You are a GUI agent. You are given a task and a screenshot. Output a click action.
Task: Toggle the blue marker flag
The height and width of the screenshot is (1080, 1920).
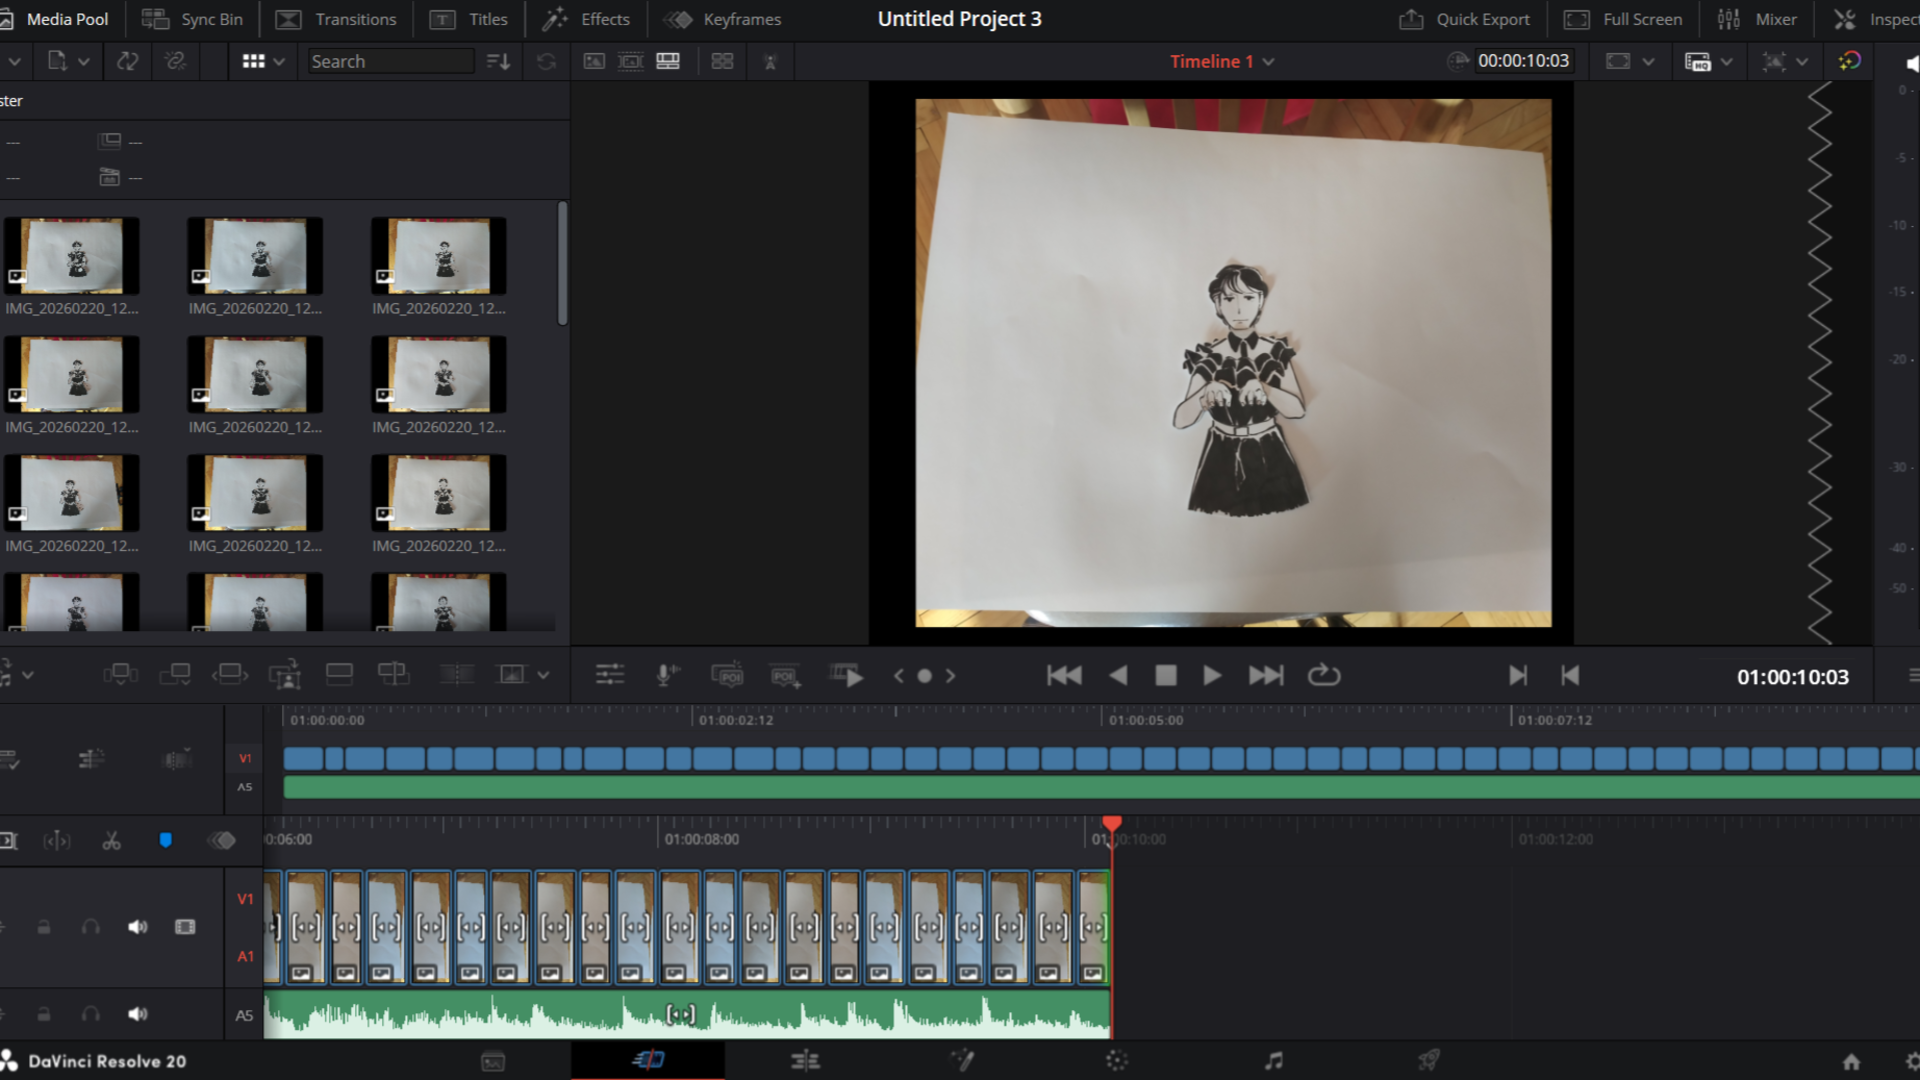coord(166,841)
